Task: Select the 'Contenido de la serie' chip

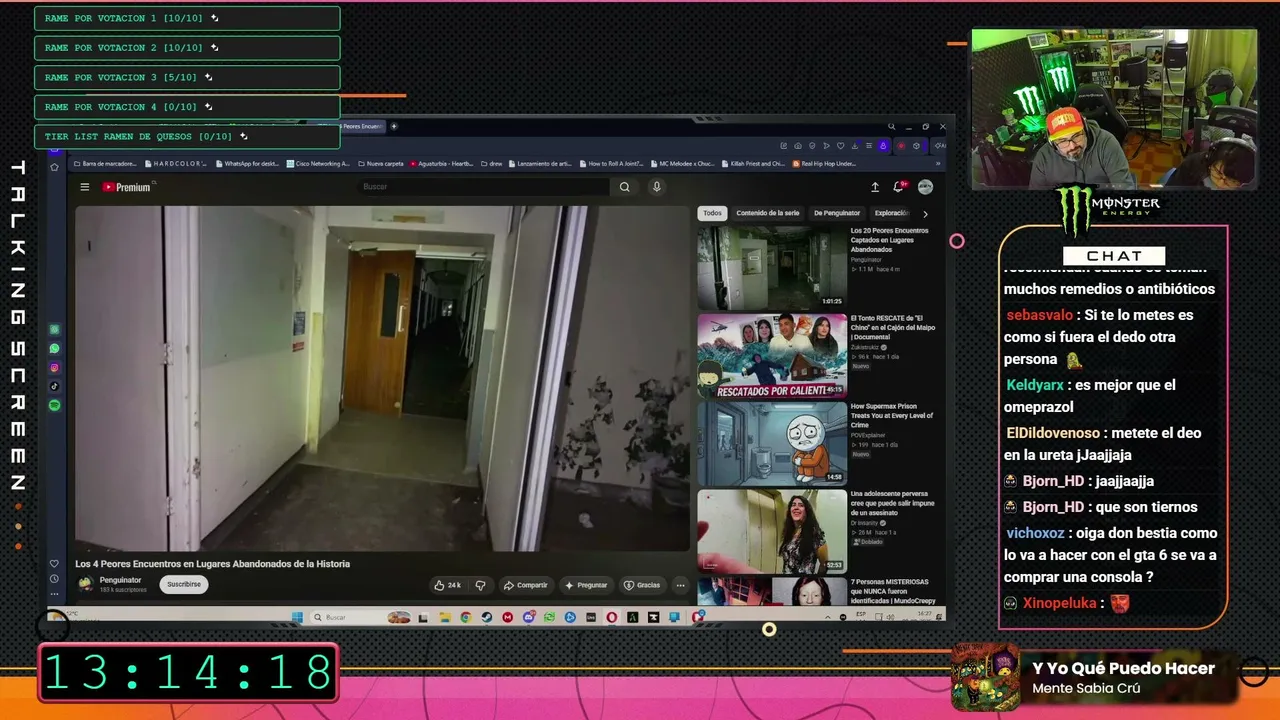Action: [x=768, y=213]
